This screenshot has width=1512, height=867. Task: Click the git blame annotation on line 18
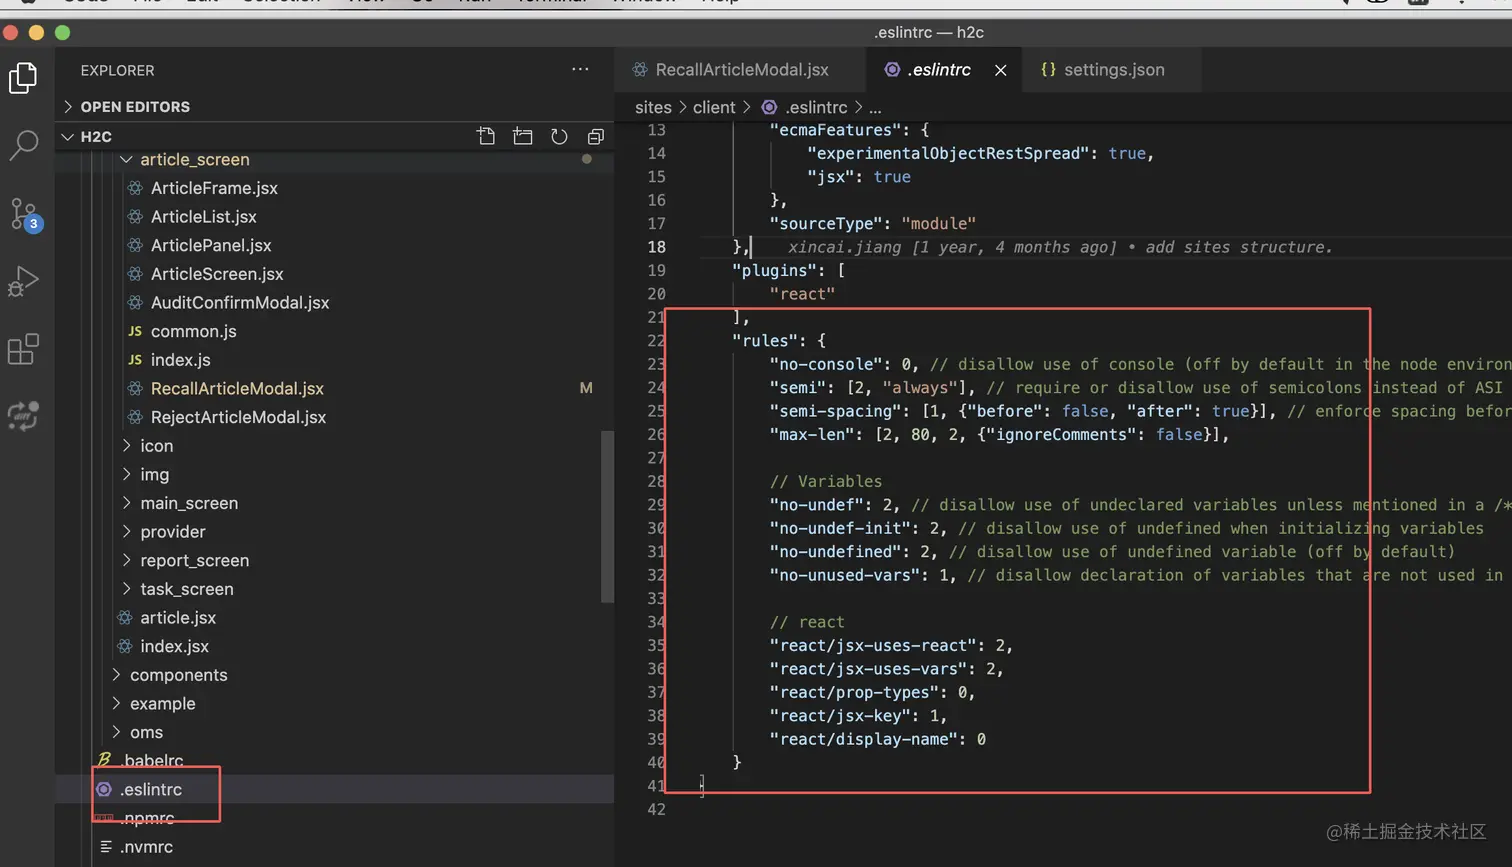pos(1060,247)
